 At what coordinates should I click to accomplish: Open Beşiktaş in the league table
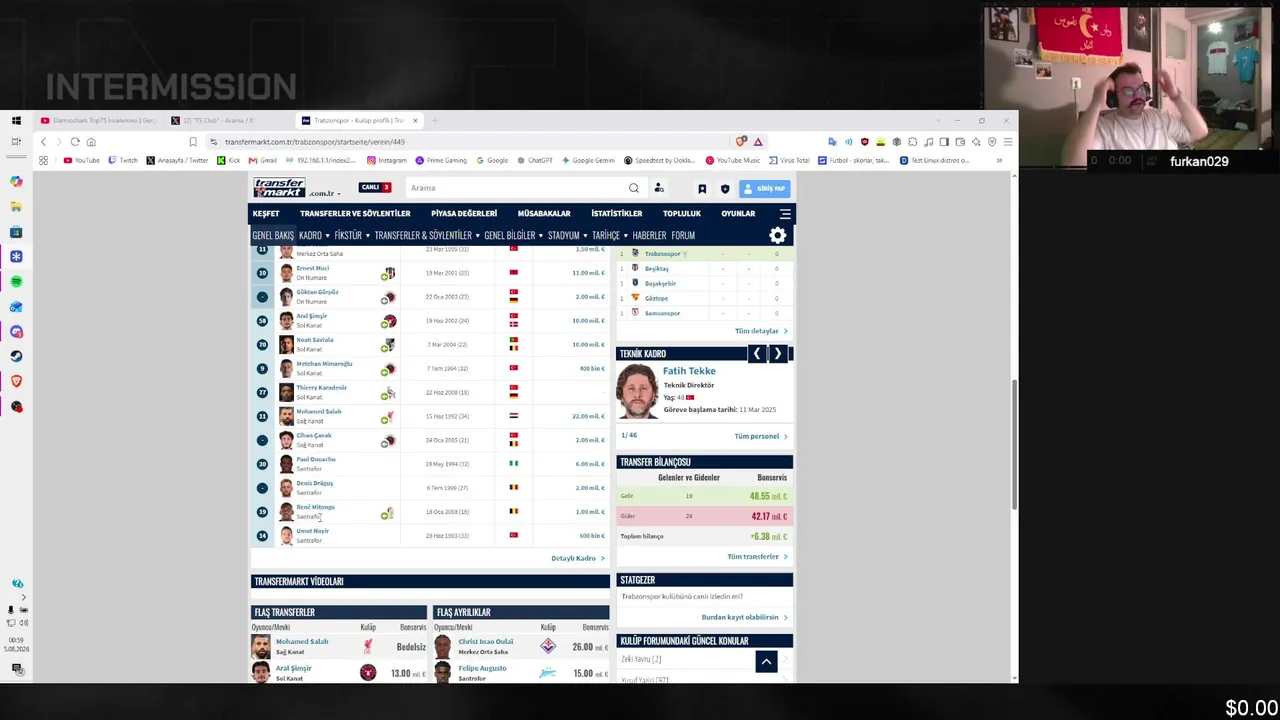point(656,268)
